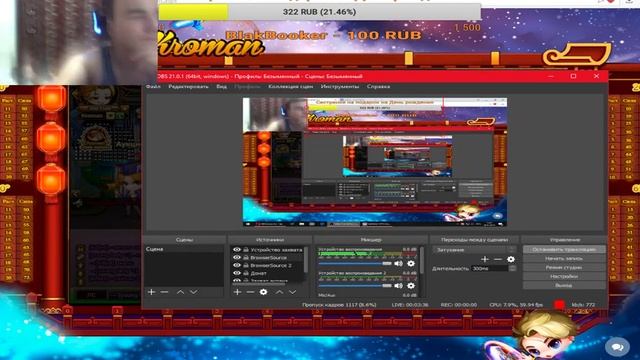Remove the selected scene with the minus icon

(x=164, y=292)
